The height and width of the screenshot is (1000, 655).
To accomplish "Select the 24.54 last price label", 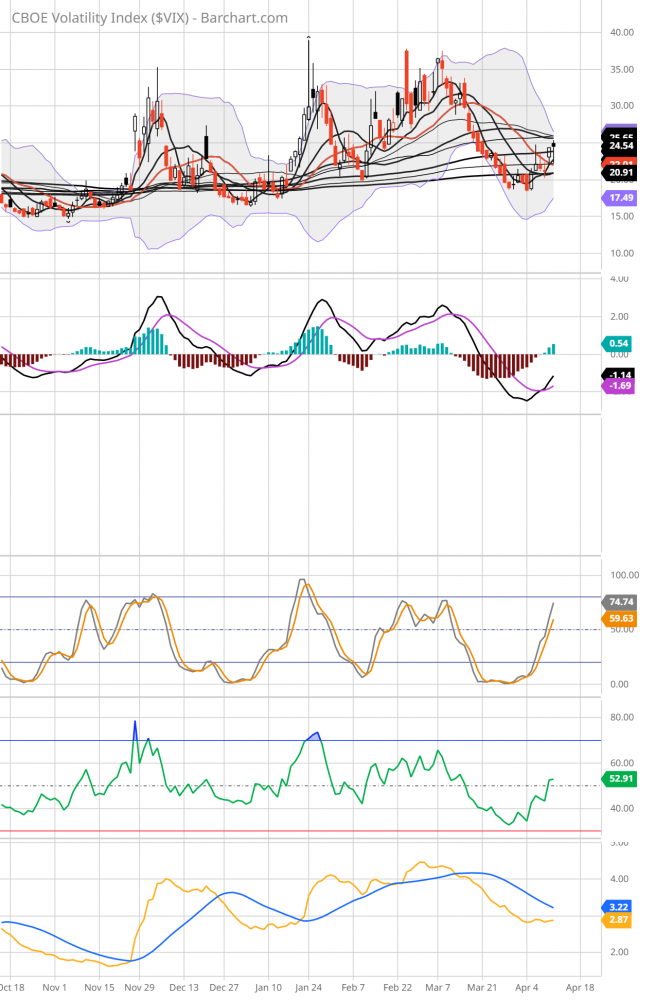I will tap(622, 146).
